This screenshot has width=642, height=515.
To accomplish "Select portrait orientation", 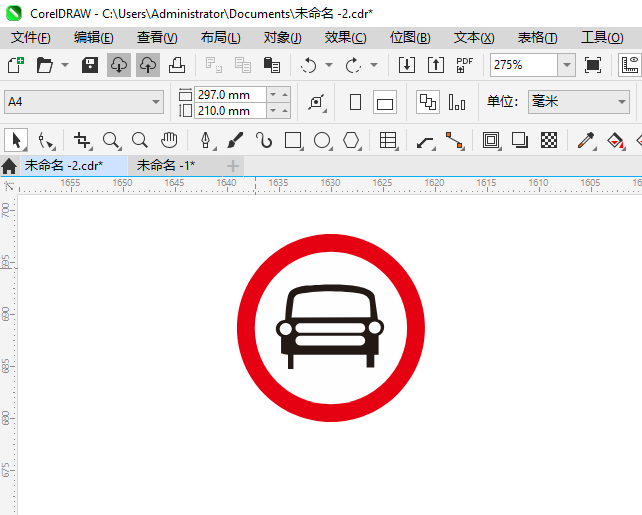I will (x=355, y=102).
